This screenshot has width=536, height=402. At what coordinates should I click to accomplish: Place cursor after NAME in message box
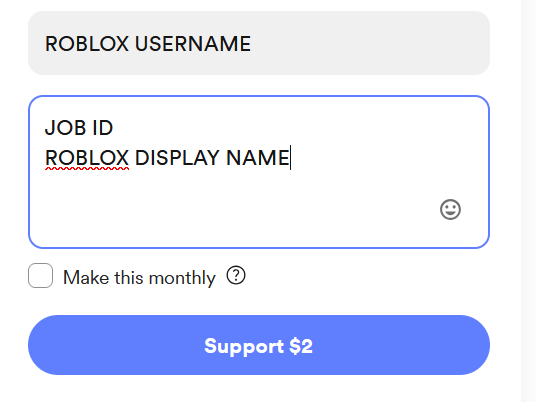291,158
